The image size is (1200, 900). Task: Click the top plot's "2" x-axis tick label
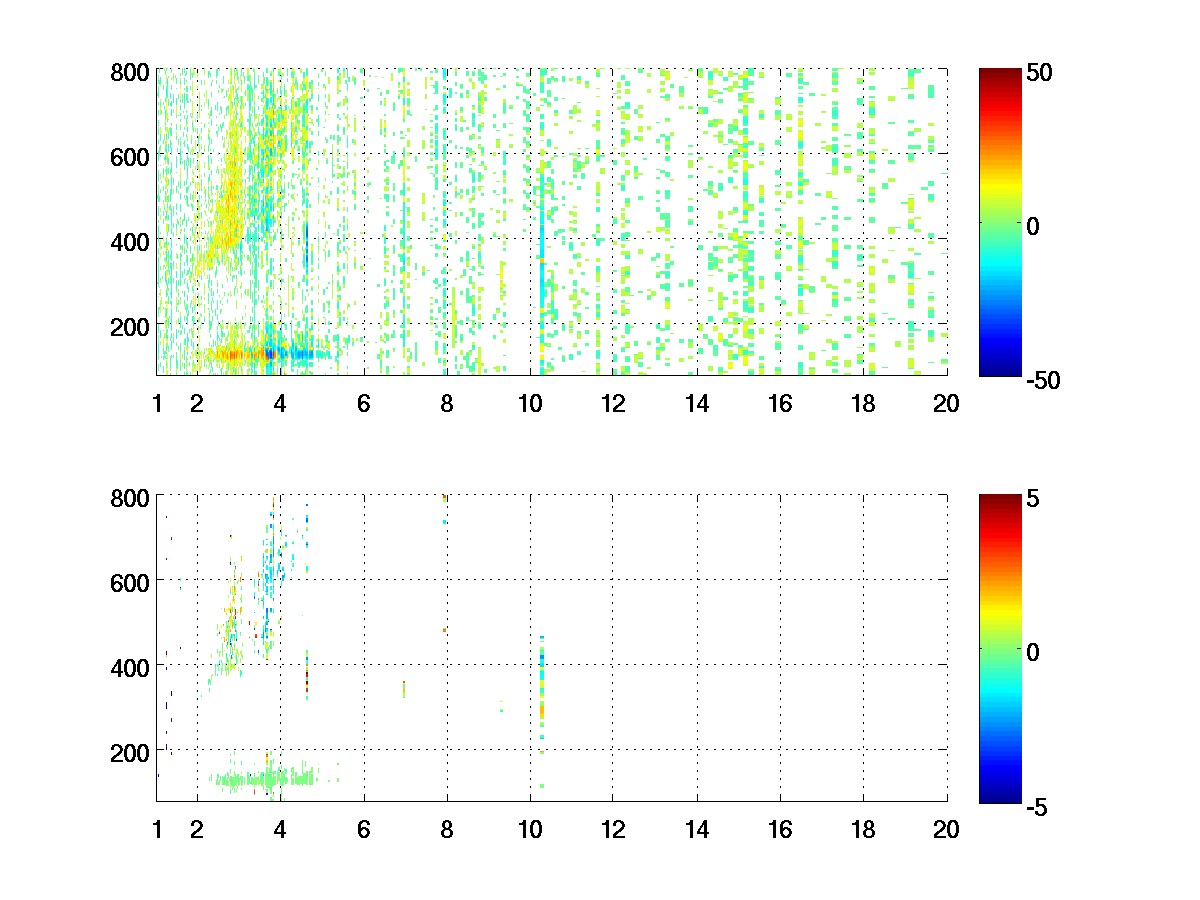pyautogui.click(x=197, y=404)
